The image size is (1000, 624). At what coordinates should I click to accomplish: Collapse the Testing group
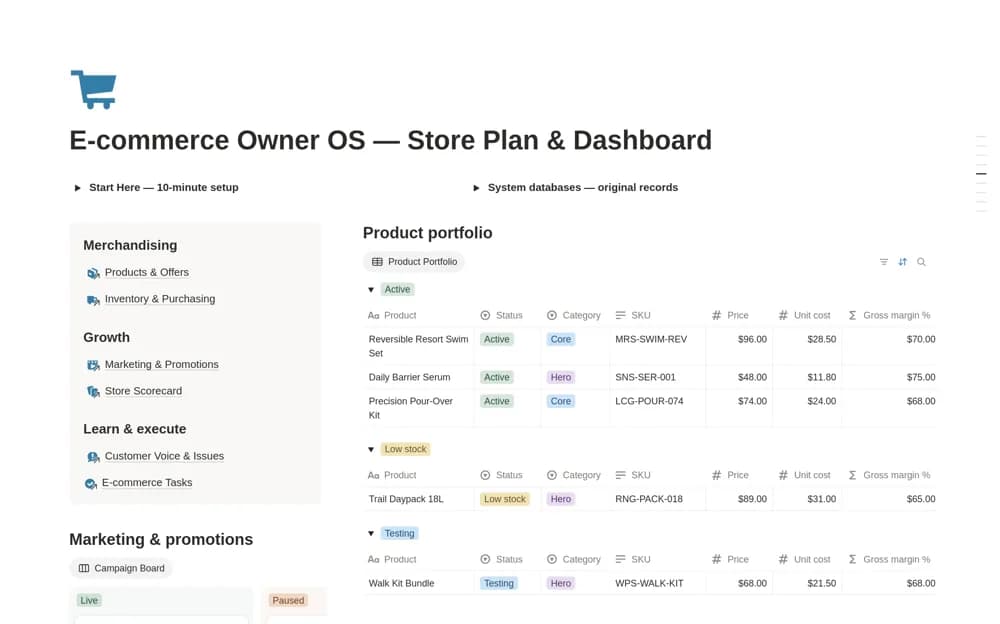pos(371,533)
